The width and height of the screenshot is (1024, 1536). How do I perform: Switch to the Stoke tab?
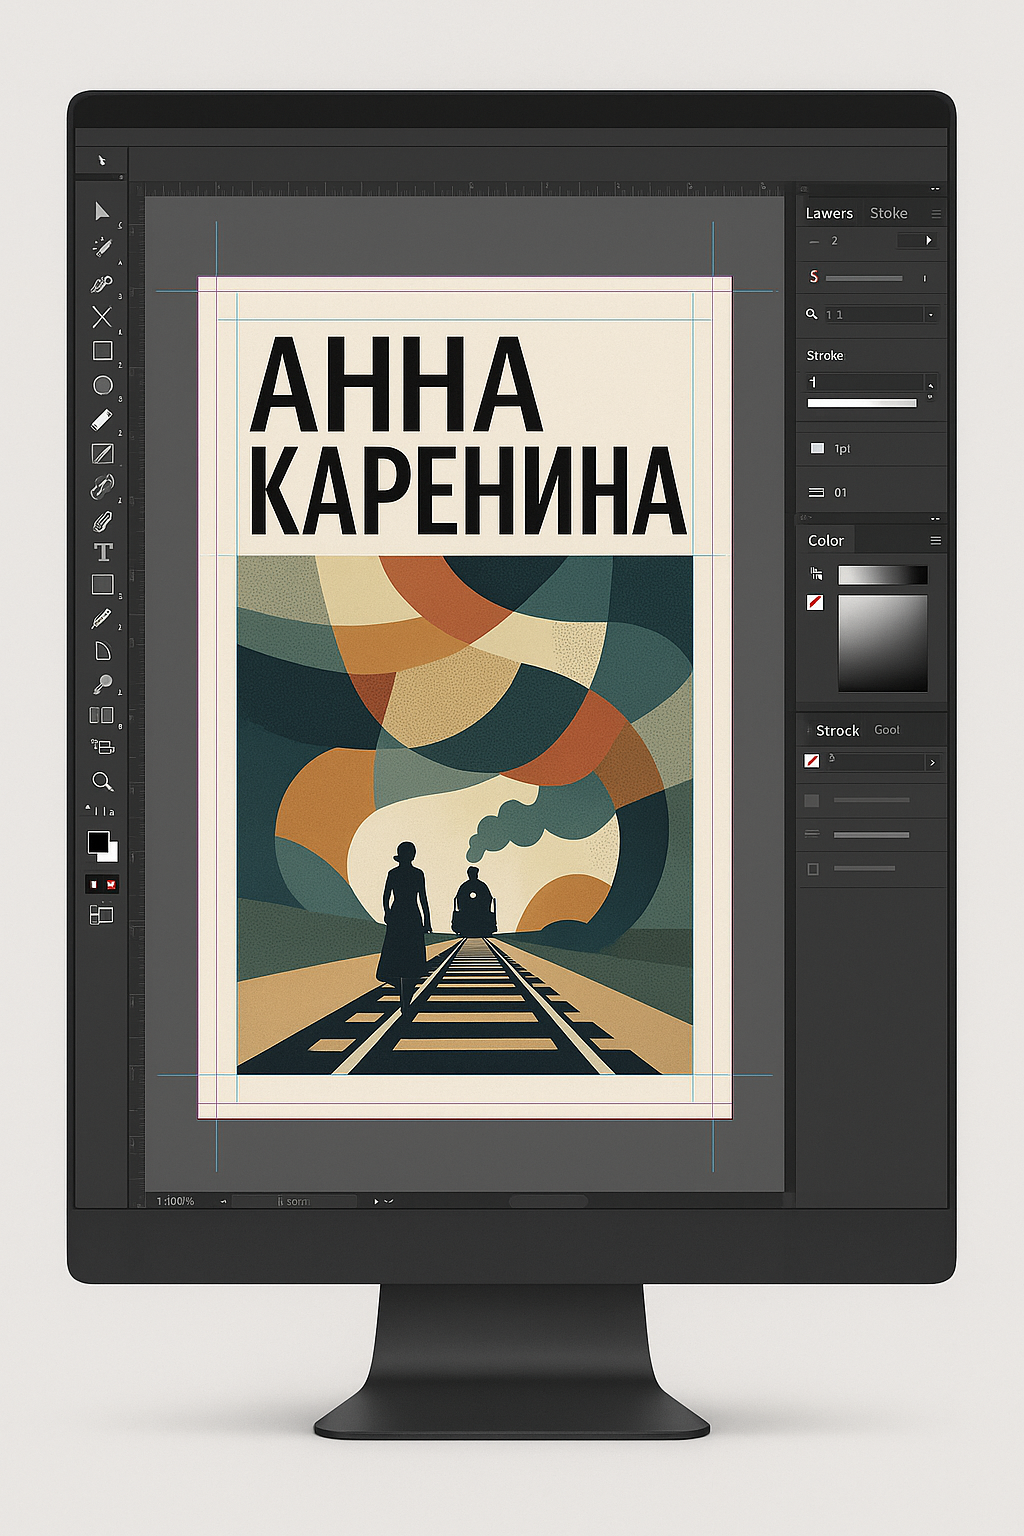pos(888,213)
